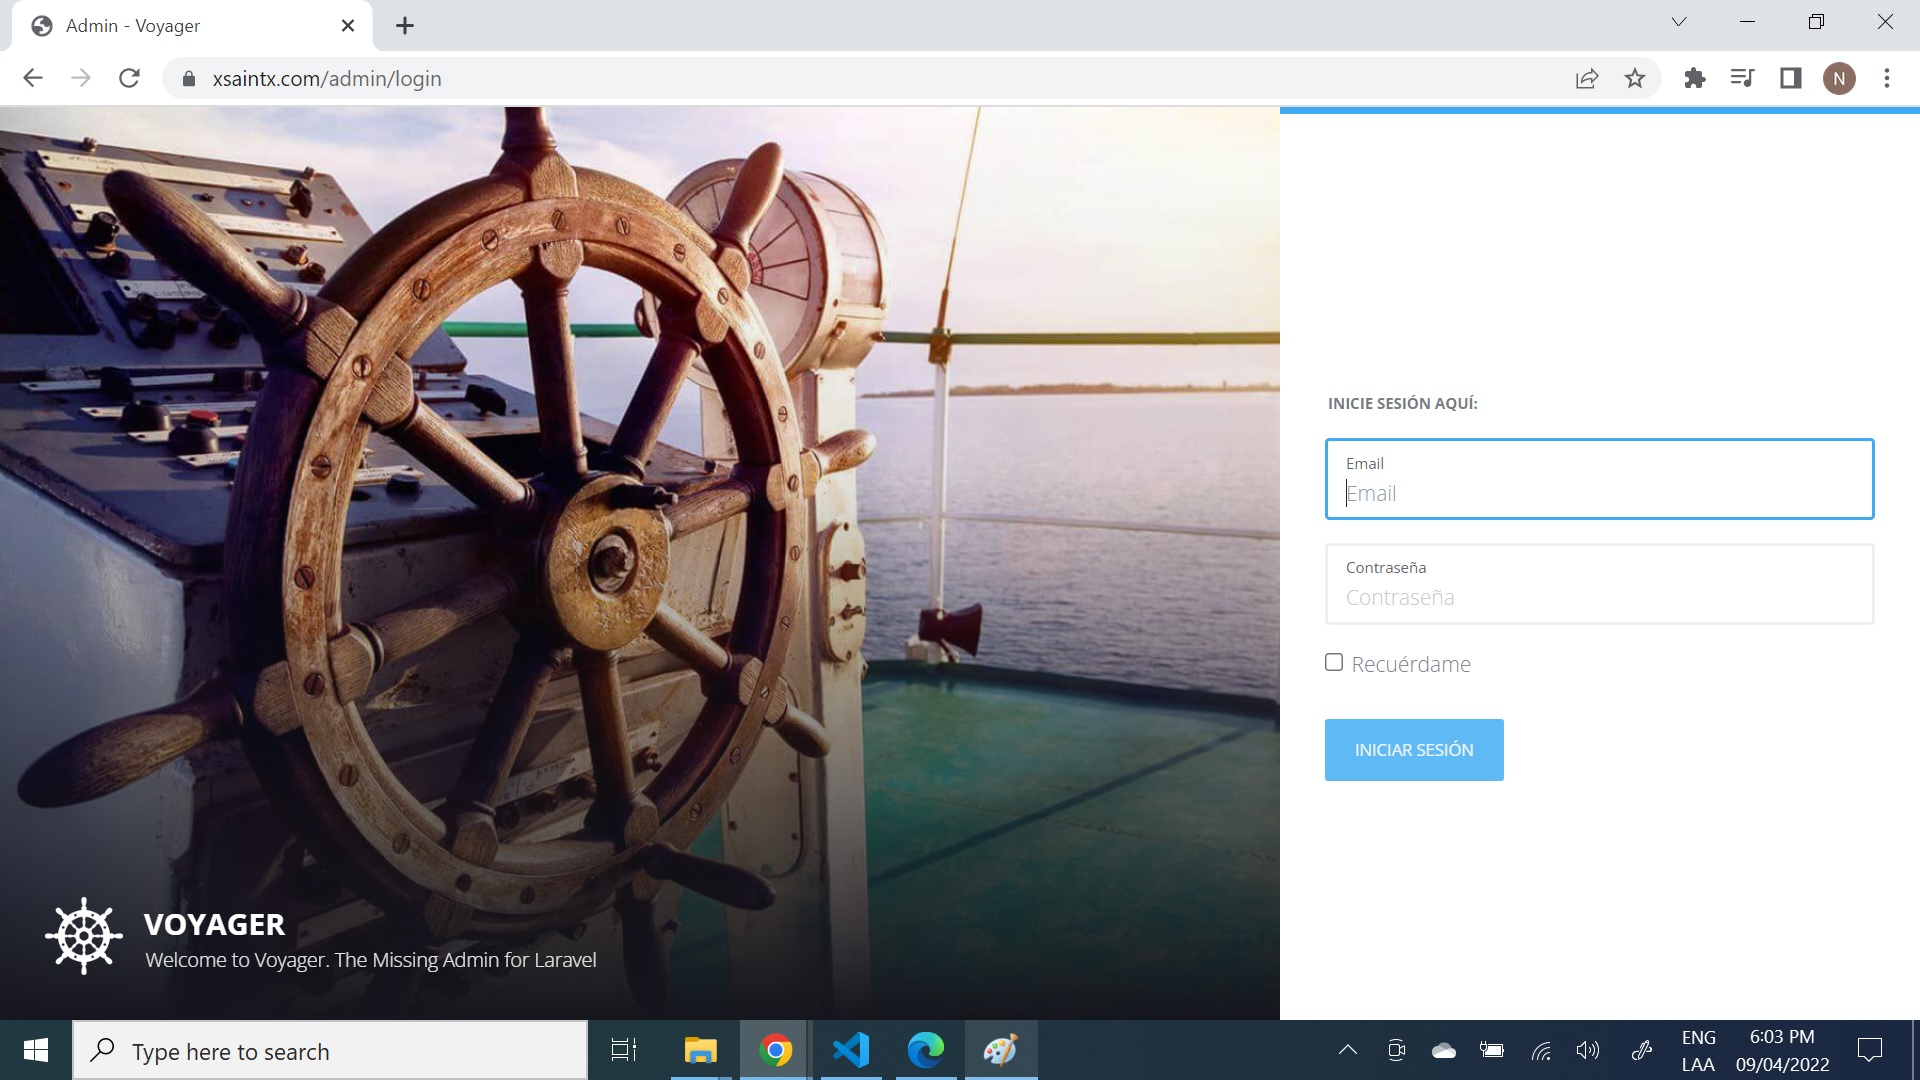Open Visual Studio Code from the taskbar
The width and height of the screenshot is (1920, 1080).
coord(851,1050)
